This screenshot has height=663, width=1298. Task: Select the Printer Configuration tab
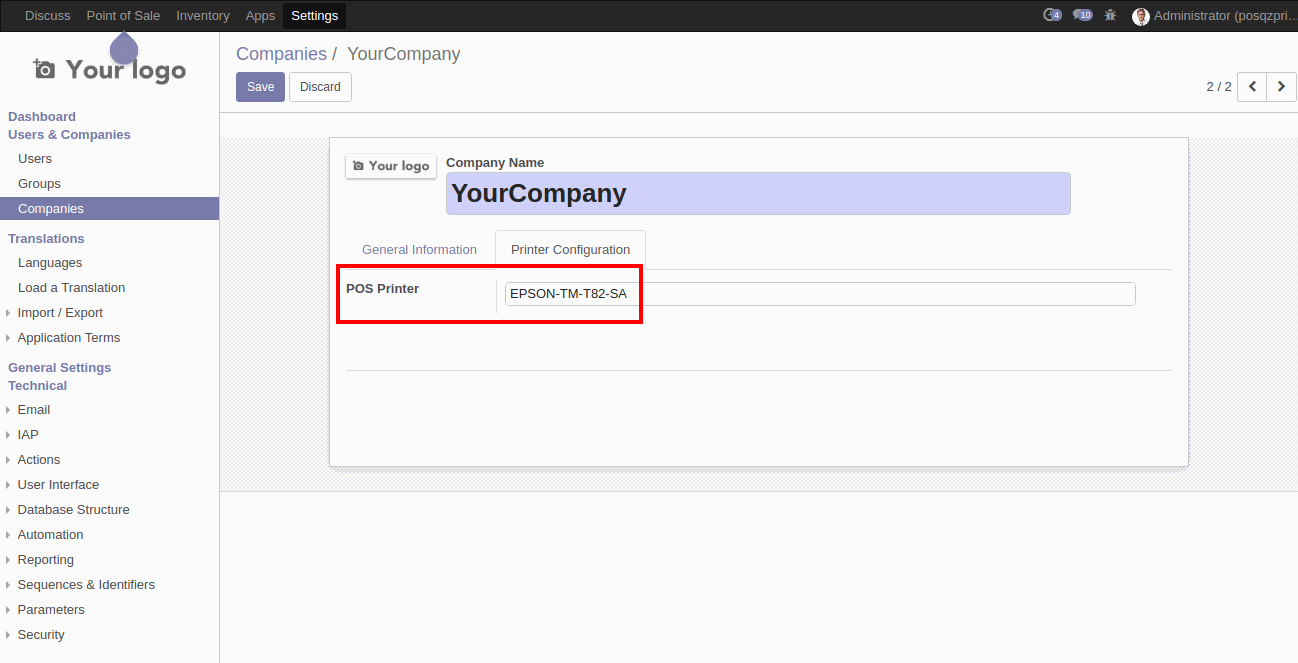(x=570, y=250)
